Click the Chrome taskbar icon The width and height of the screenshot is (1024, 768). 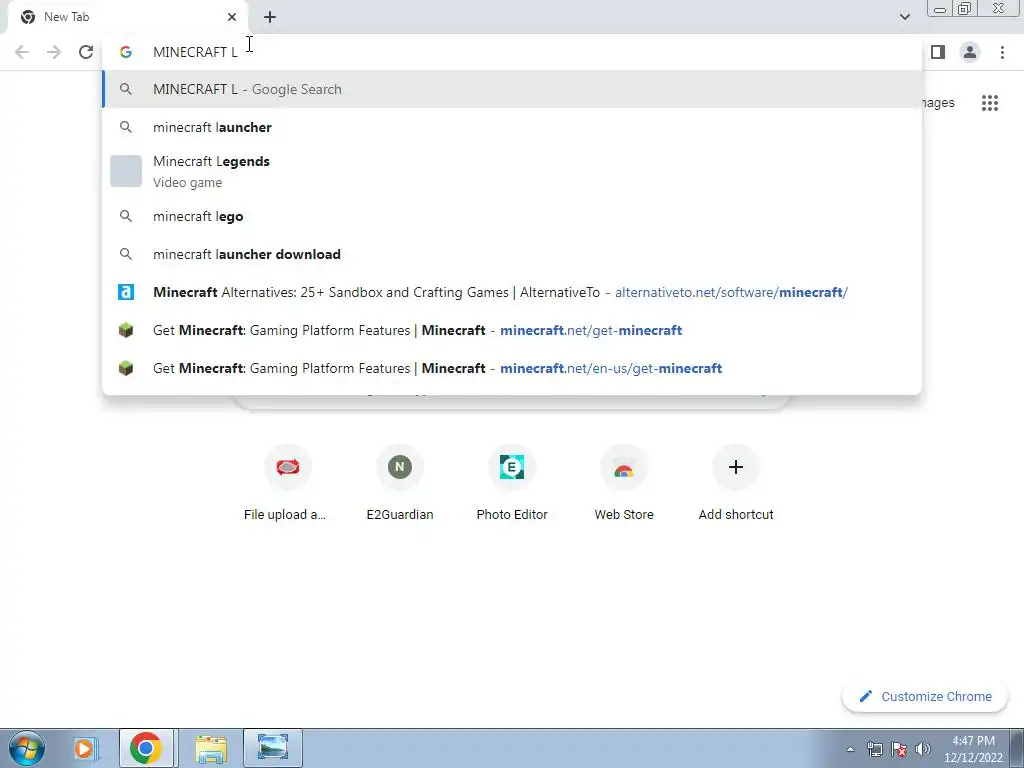[146, 748]
